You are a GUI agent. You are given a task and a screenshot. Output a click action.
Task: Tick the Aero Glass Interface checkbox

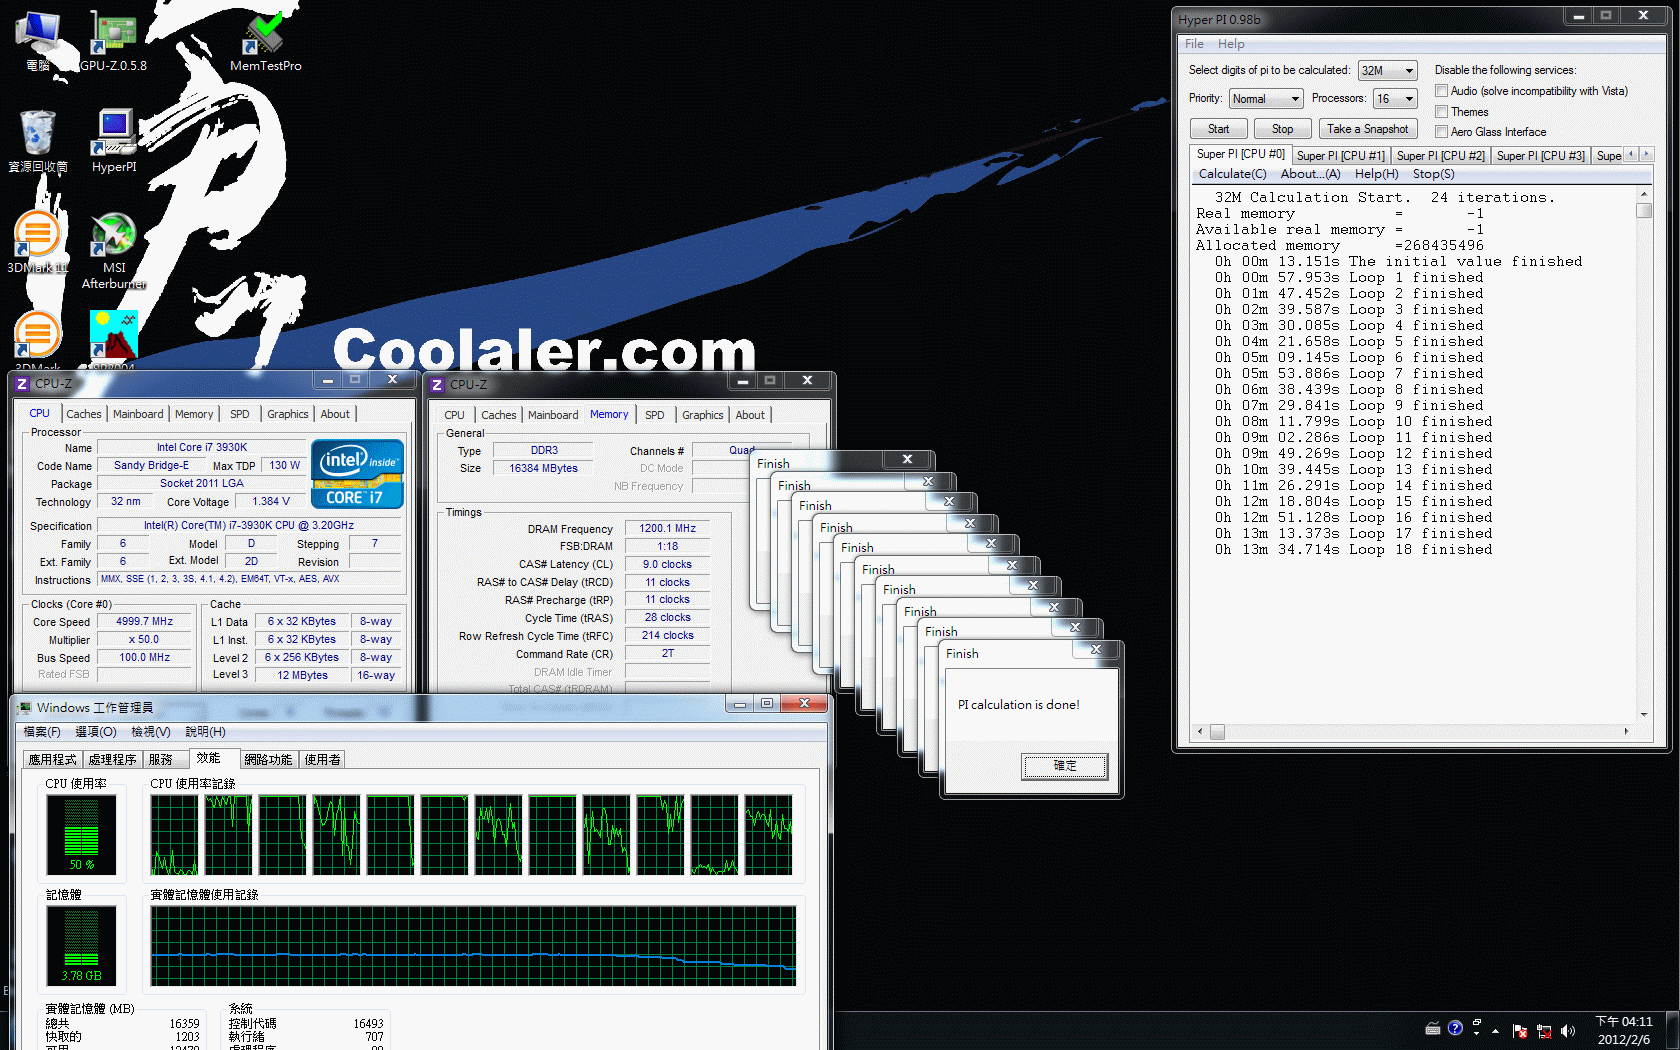tap(1441, 132)
